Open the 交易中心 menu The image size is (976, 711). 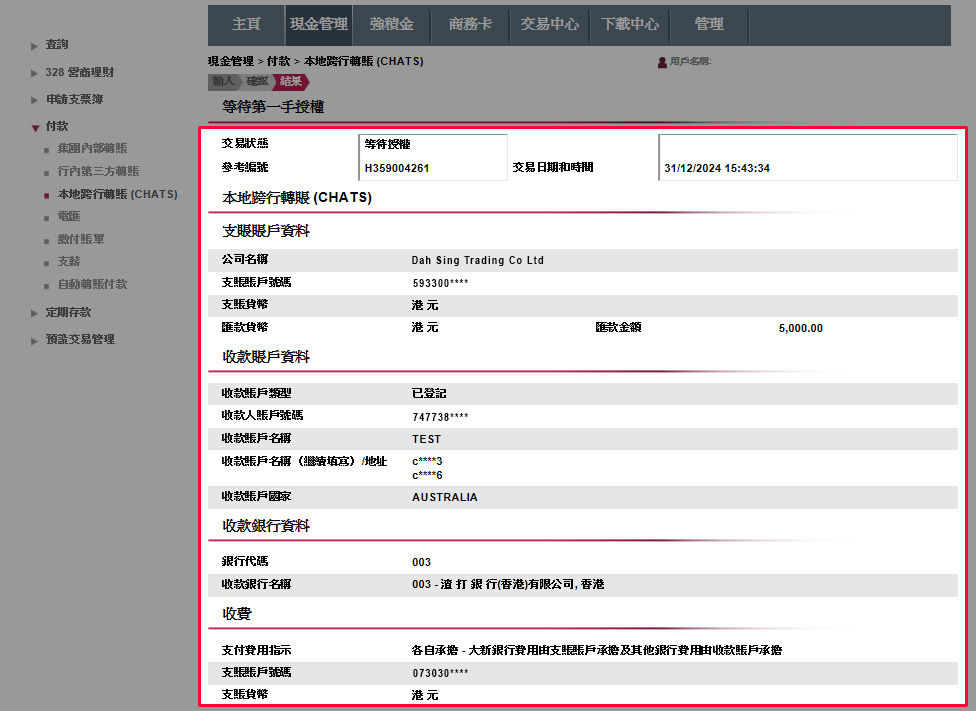pos(549,24)
